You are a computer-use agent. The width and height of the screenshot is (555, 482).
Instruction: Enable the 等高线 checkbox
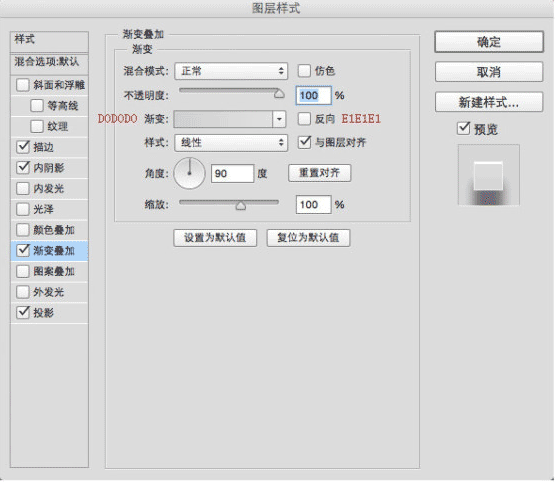(x=37, y=105)
